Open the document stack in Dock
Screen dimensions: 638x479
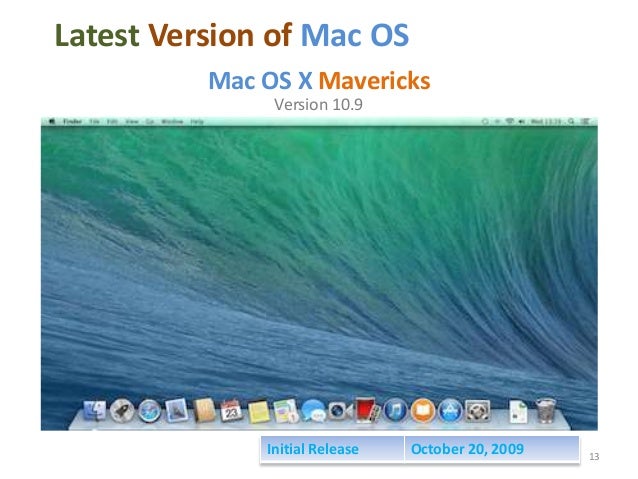(518, 411)
